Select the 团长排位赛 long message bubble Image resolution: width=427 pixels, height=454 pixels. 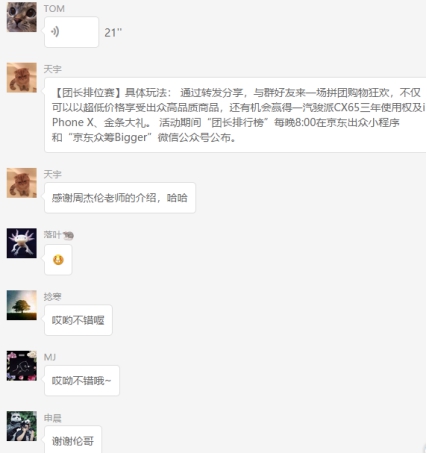pos(235,115)
